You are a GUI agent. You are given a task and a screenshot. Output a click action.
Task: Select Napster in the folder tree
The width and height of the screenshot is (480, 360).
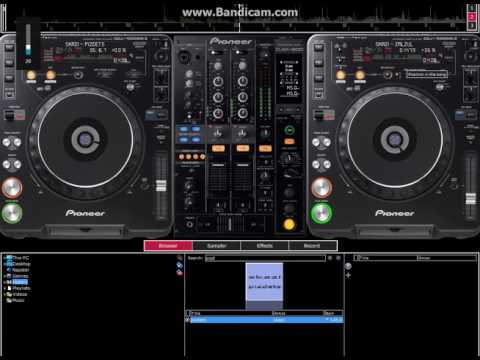click(x=20, y=270)
